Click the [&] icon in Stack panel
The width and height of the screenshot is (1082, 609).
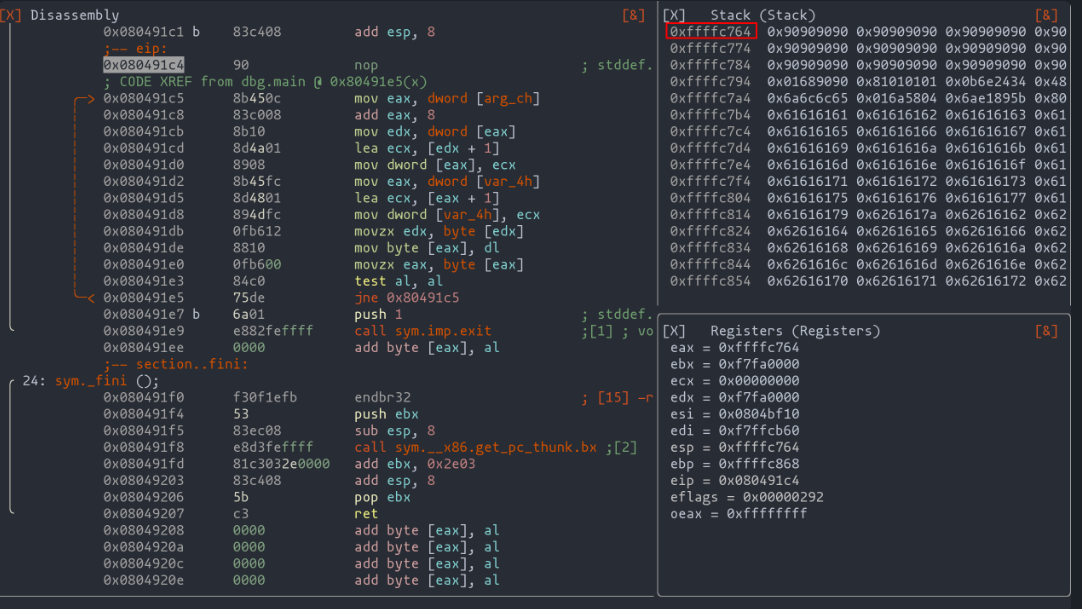(x=1046, y=15)
